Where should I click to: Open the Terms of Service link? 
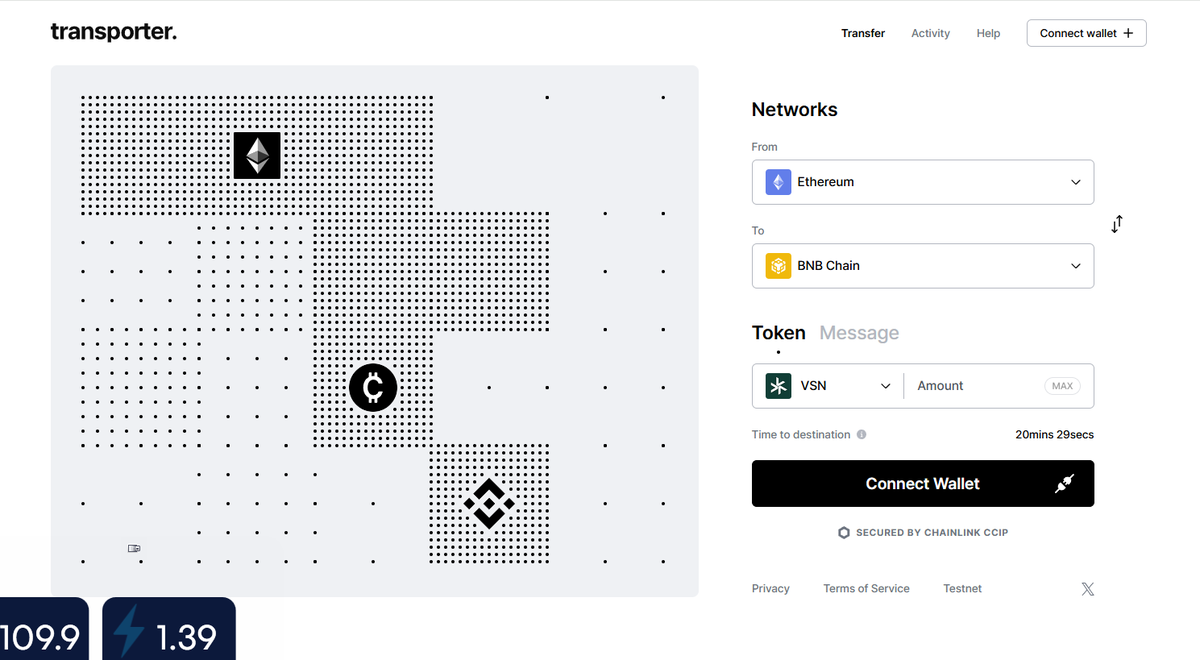tap(866, 589)
